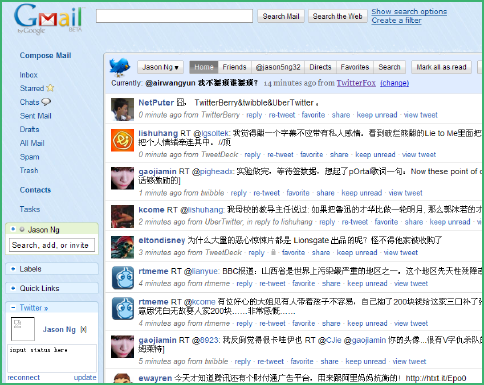Screen dimensions: 484x385
Task: Open the Inbox folder
Action: [29, 75]
